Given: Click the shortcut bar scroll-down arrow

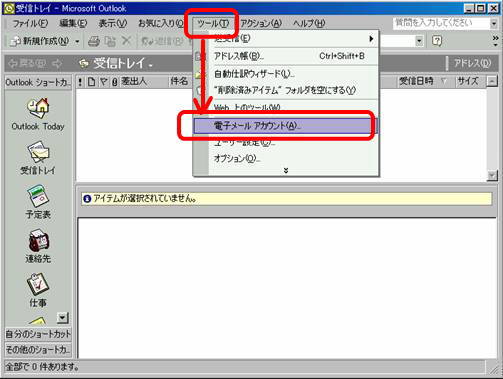Looking at the screenshot, I should 63,318.
